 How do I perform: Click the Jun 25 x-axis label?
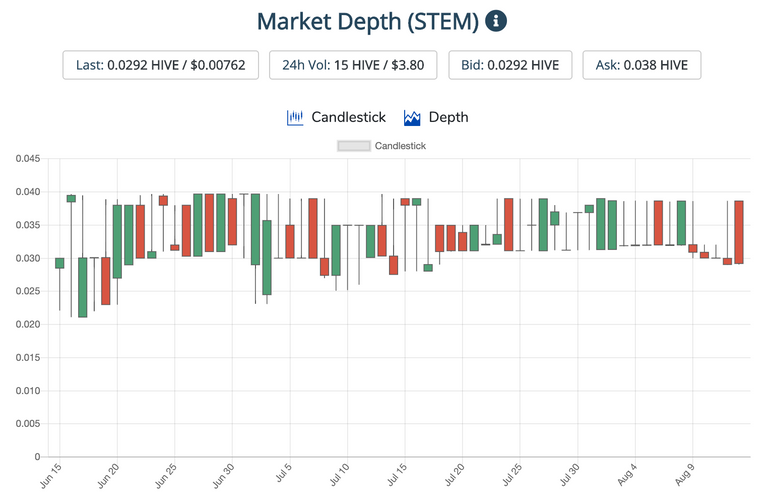(166, 476)
